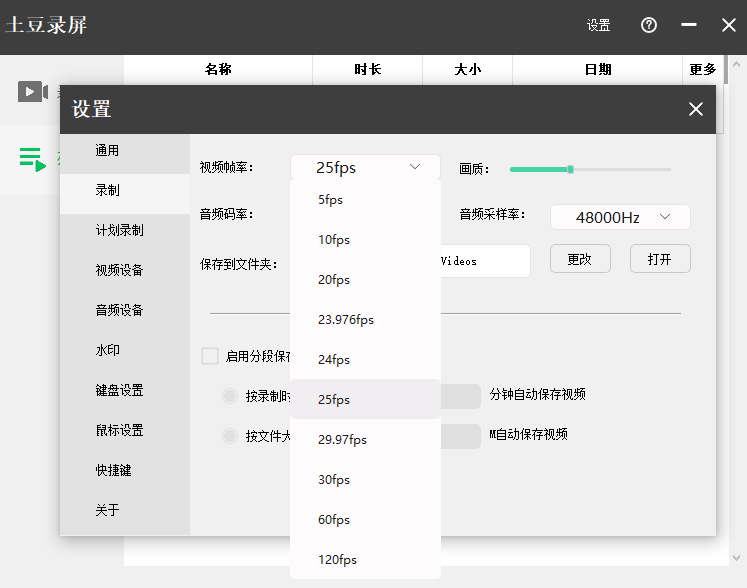This screenshot has height=588, width=747.
Task: Click the 日期 column header
Action: point(598,70)
